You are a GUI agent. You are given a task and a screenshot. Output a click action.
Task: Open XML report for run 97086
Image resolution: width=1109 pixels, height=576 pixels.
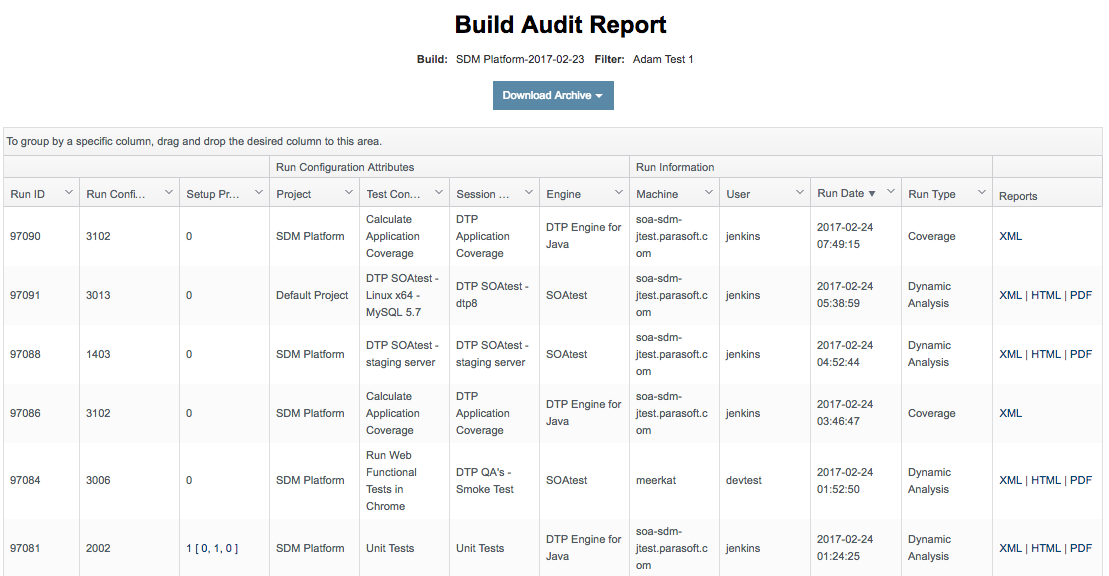point(1010,413)
